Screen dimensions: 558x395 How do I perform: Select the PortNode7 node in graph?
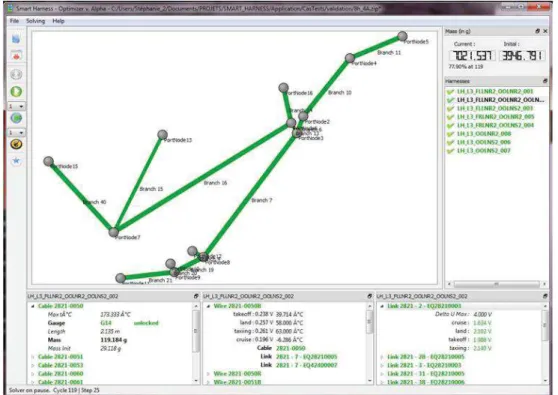tap(114, 232)
